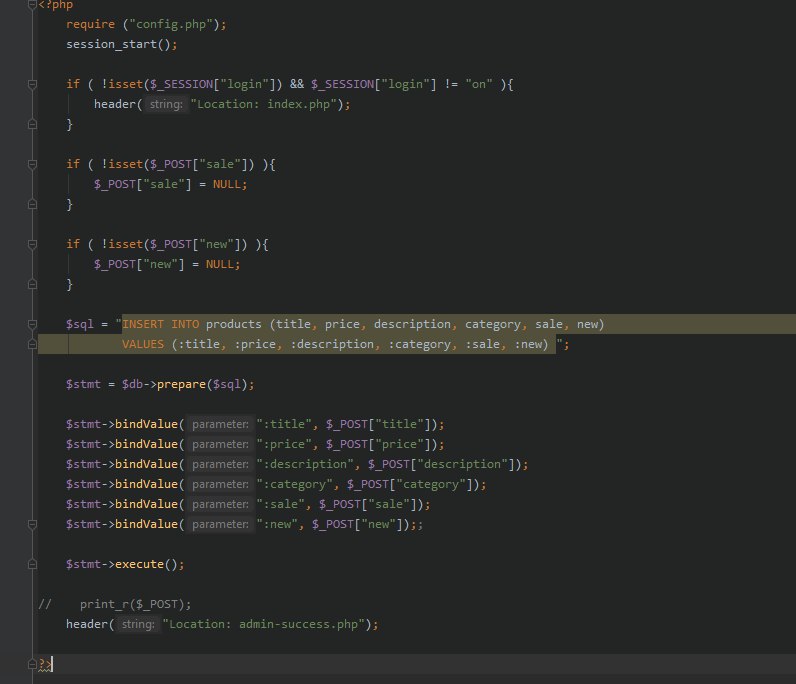The image size is (796, 684).
Task: Click the "config.php" string in the require line
Action: click(171, 24)
